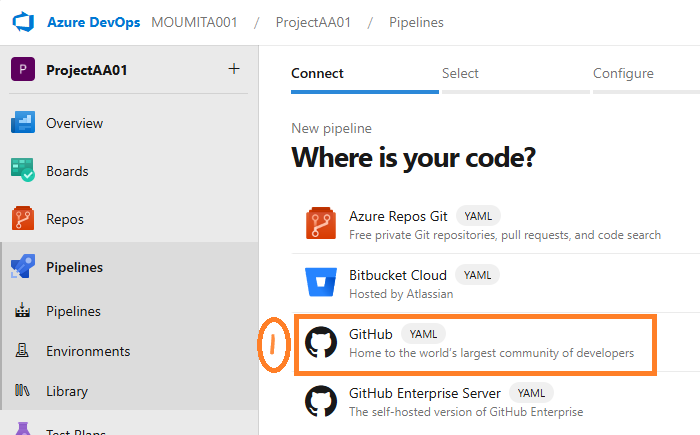Open Library under Pipelines

[67, 391]
